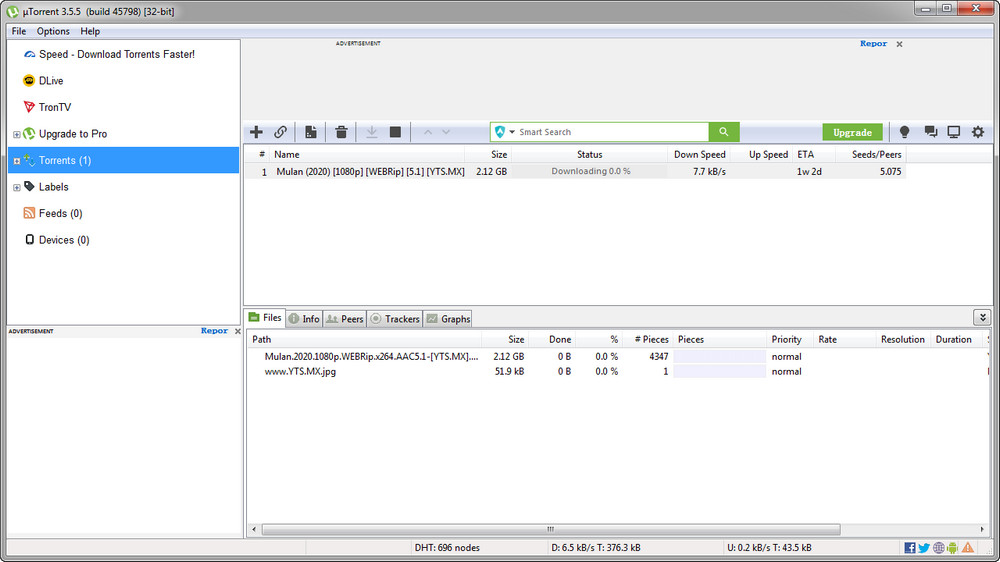Select Feeds (0) in sidebar
Viewport: 1000px width, 562px height.
[61, 213]
